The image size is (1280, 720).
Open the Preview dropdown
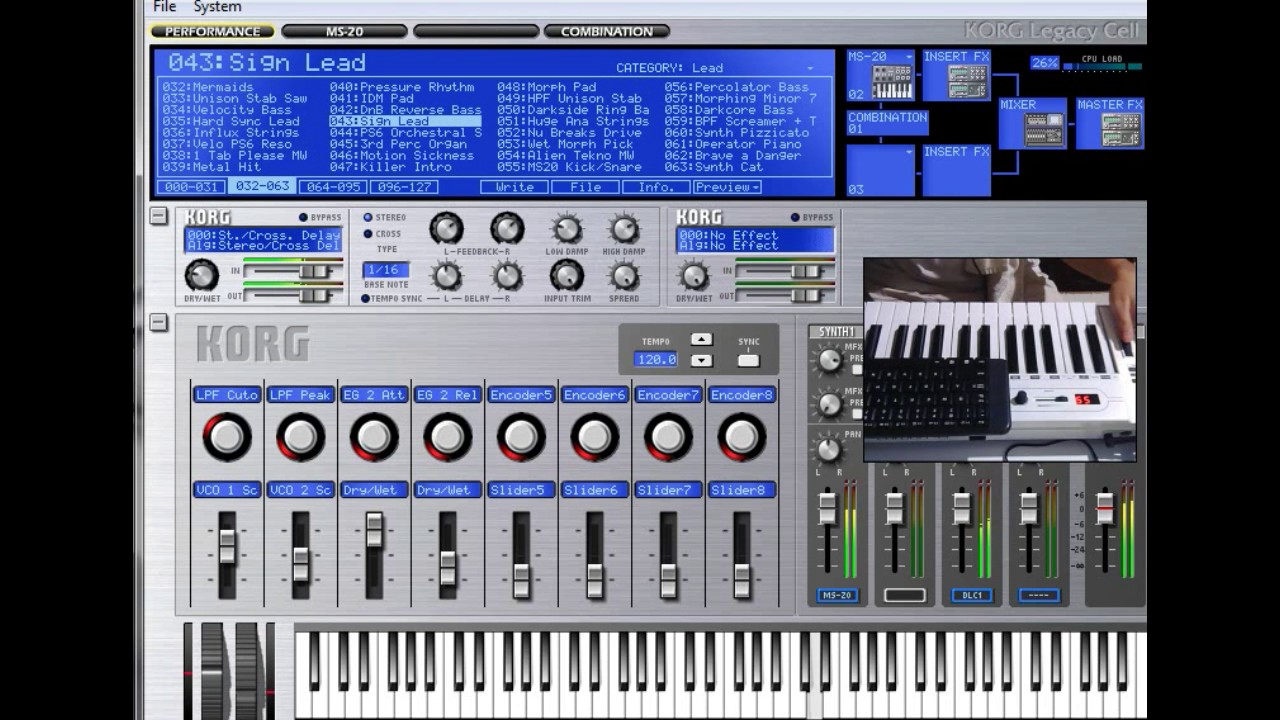pyautogui.click(x=727, y=187)
